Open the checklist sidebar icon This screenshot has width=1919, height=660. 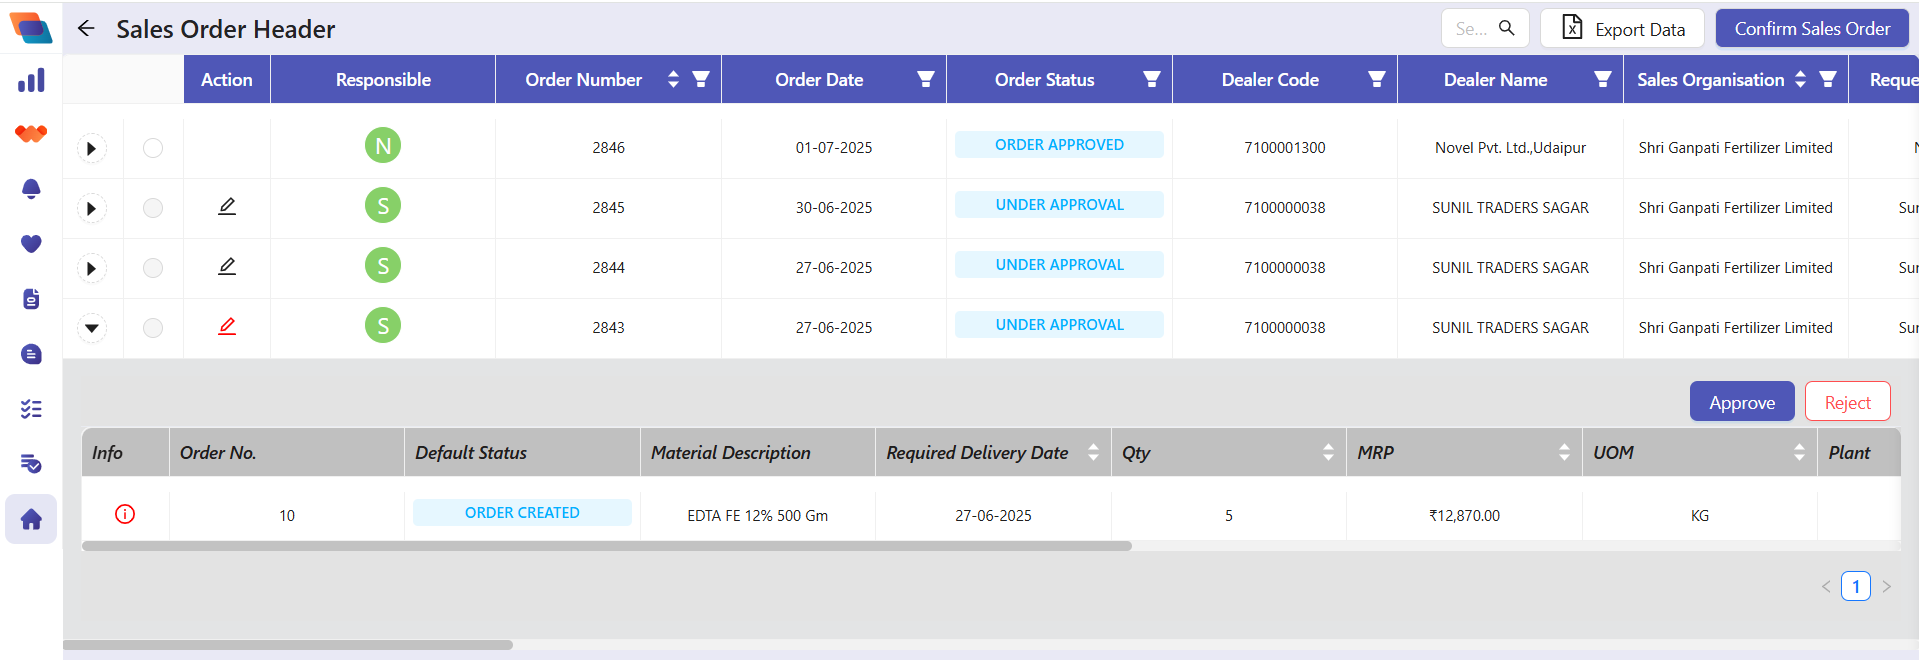[31, 409]
